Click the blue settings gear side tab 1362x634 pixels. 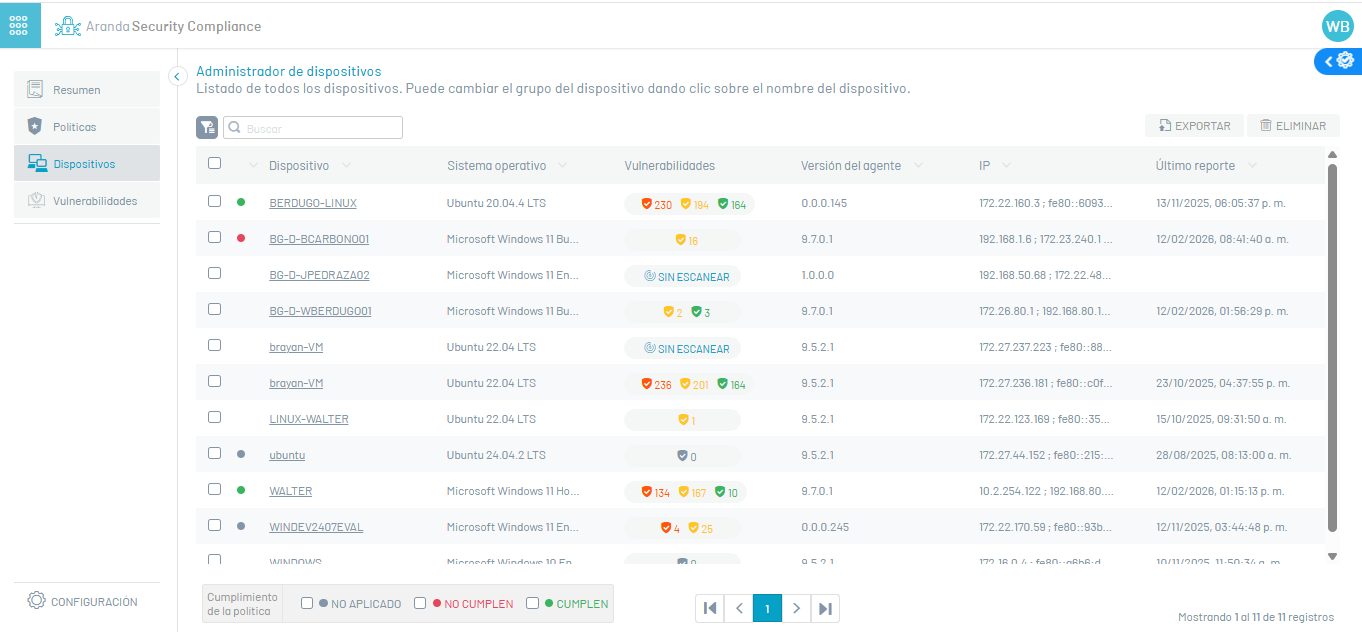click(1338, 61)
